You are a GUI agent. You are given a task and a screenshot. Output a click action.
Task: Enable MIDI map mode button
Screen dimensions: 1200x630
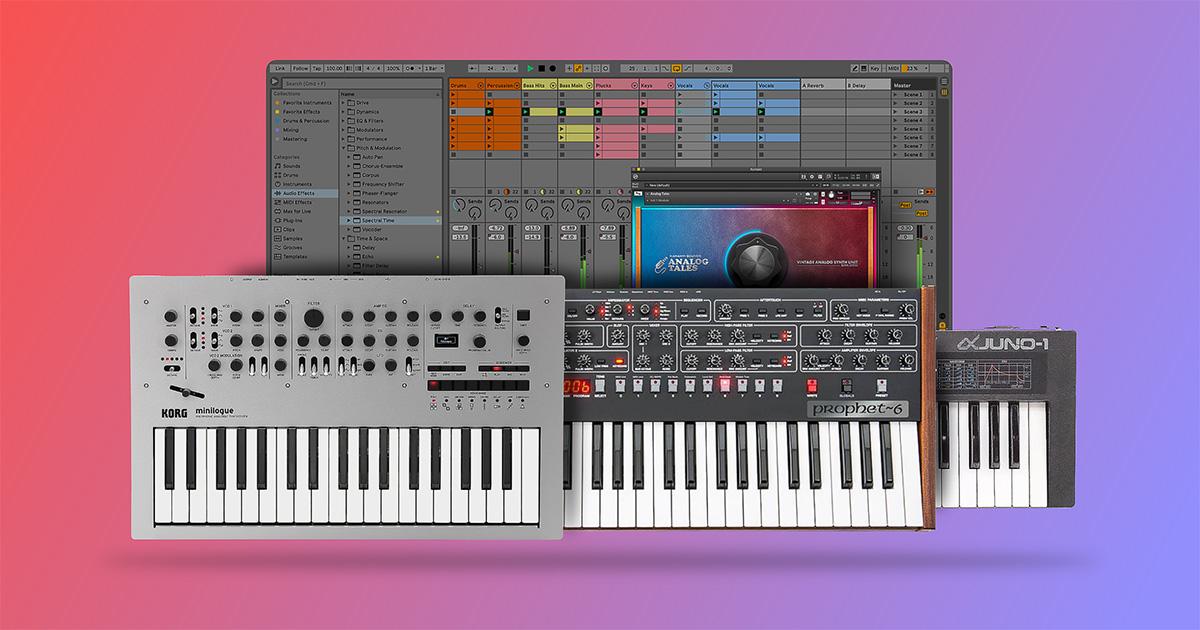[x=893, y=68]
